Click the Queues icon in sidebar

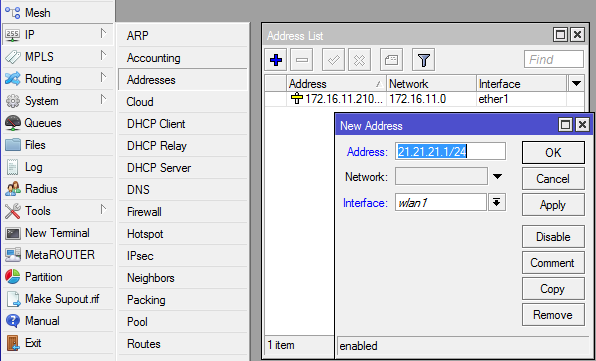(13, 123)
